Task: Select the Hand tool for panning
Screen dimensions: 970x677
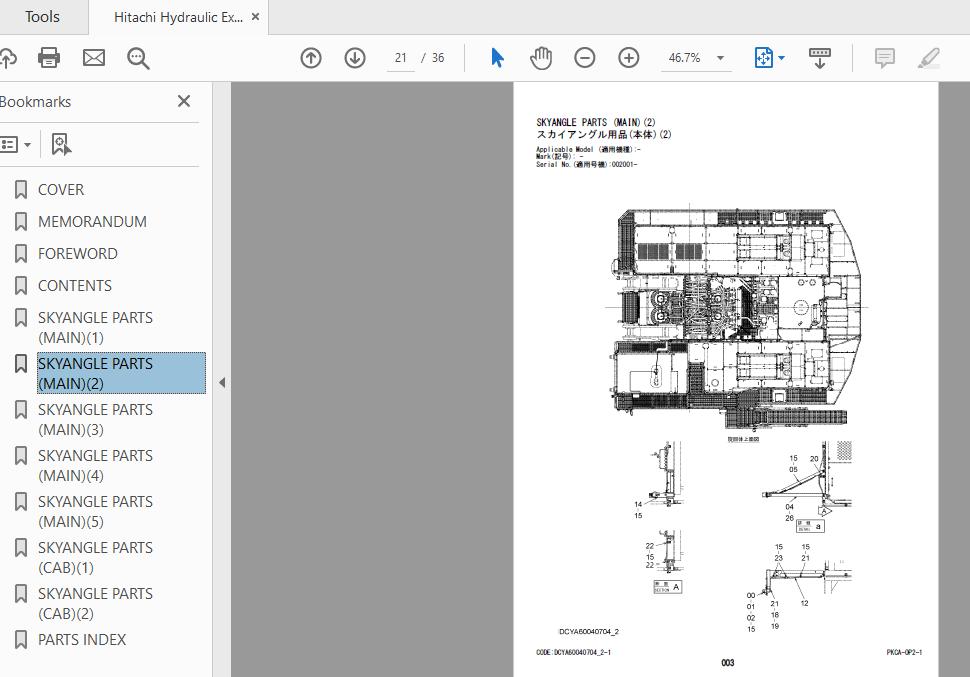Action: [541, 57]
